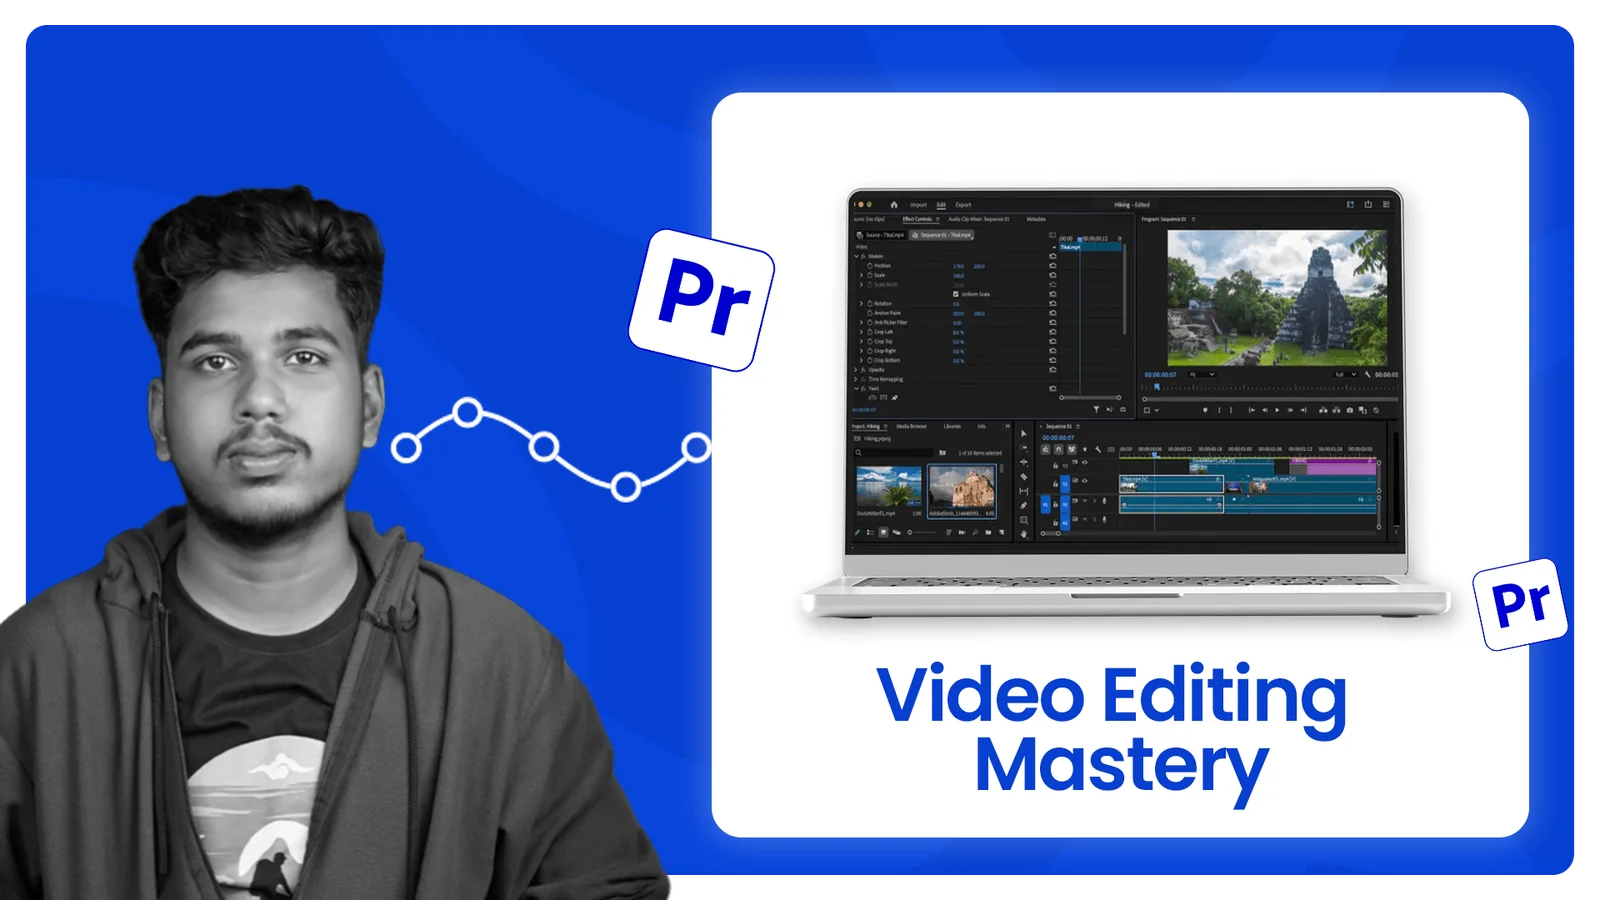Click Quick Export share icon
1600x900 pixels.
[x=1368, y=204]
